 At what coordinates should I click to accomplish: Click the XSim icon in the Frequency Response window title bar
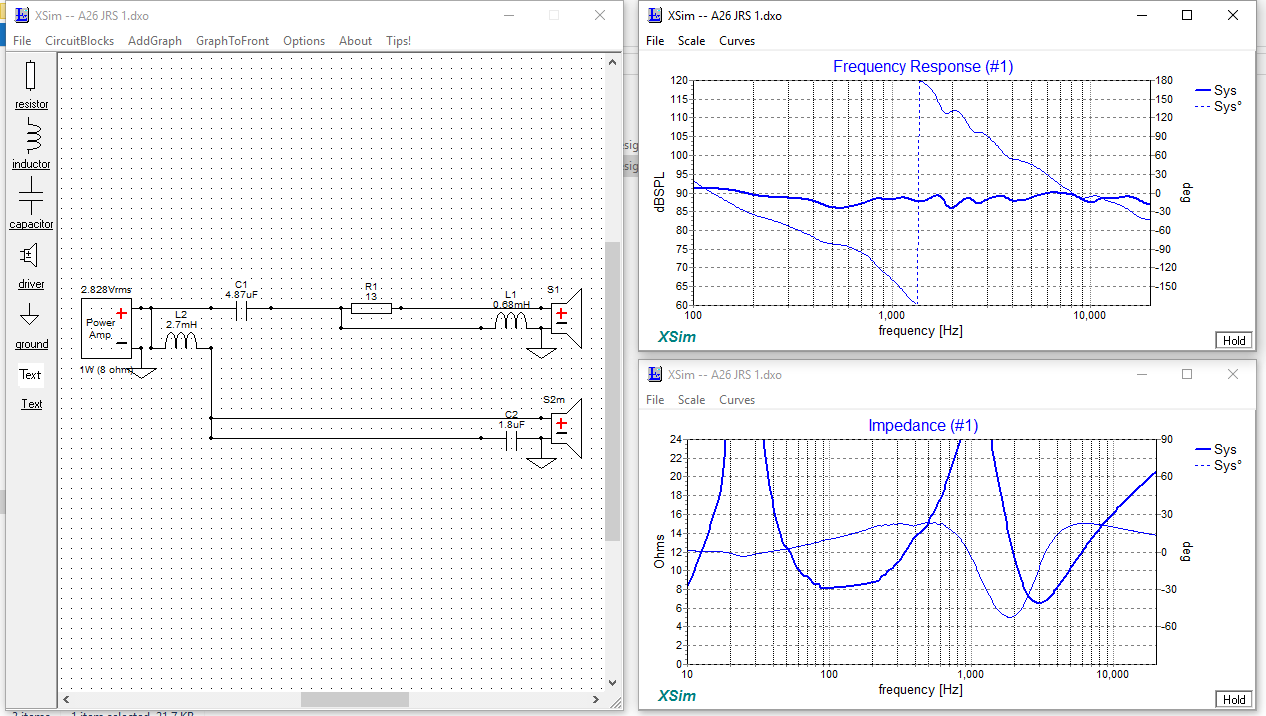pos(655,16)
